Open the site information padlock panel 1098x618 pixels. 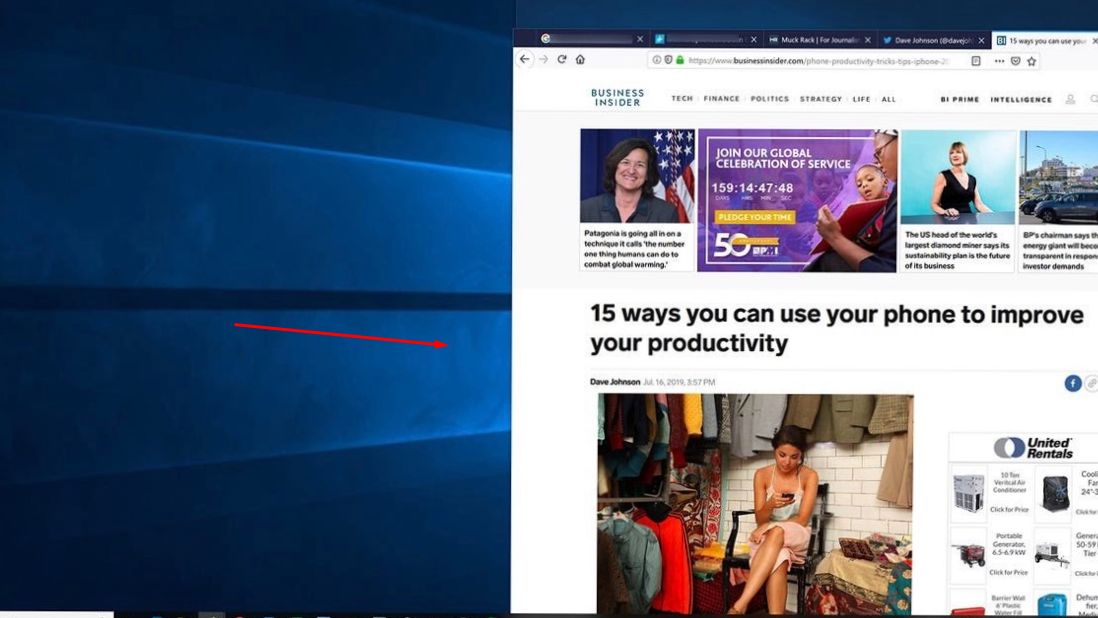[x=678, y=59]
